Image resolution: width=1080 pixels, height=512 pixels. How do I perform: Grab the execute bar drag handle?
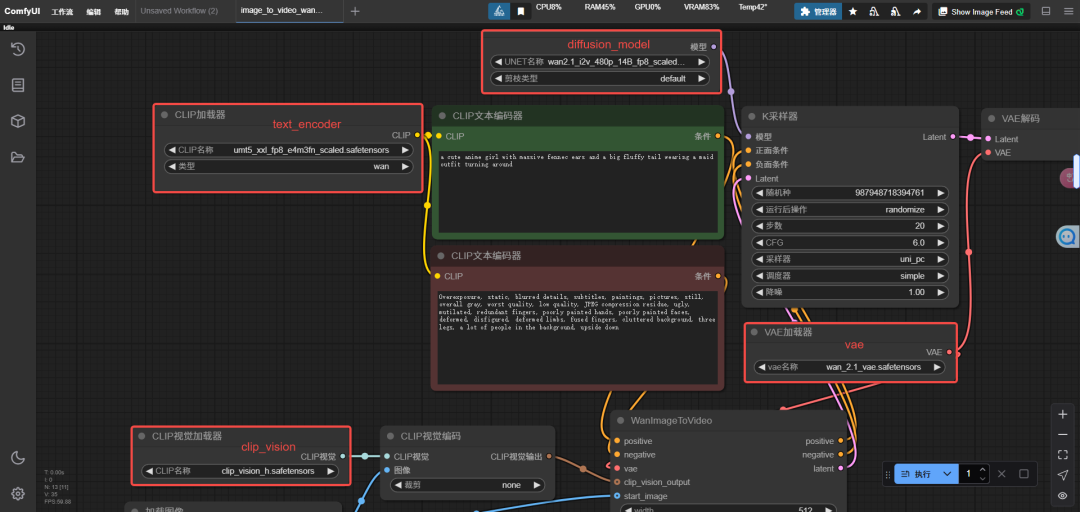pos(888,474)
